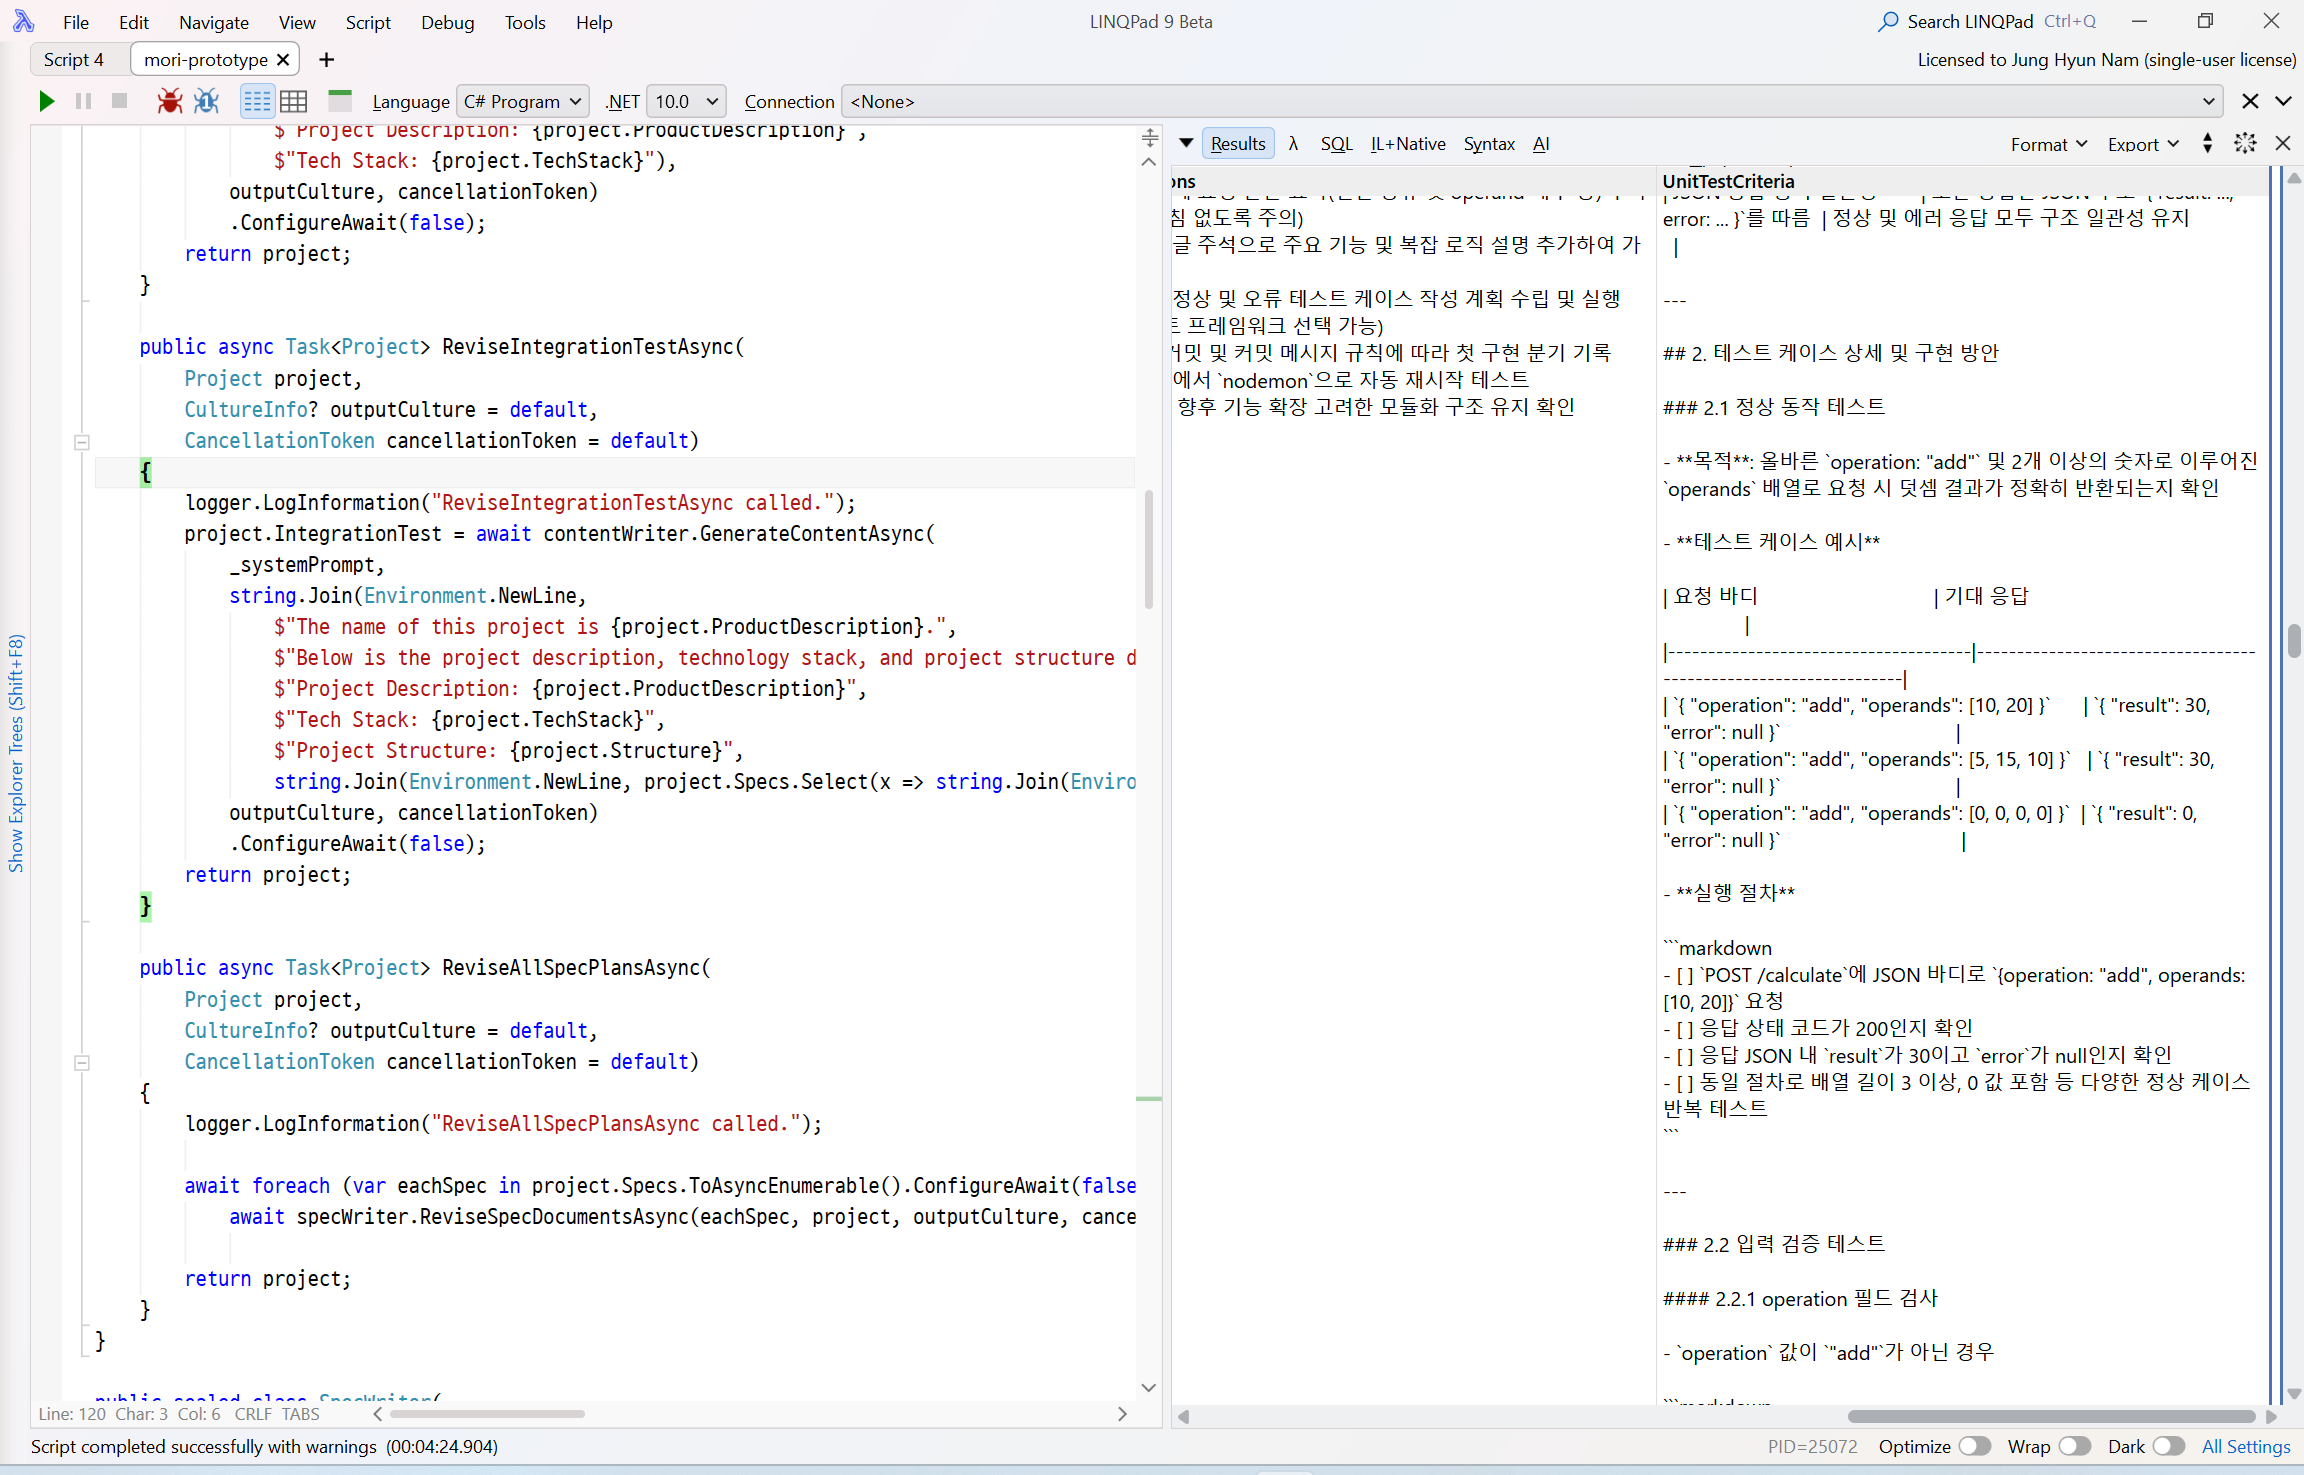Screen dimensions: 2304x1475
Task: Switch to the Script 4 tab
Action: tap(74, 60)
